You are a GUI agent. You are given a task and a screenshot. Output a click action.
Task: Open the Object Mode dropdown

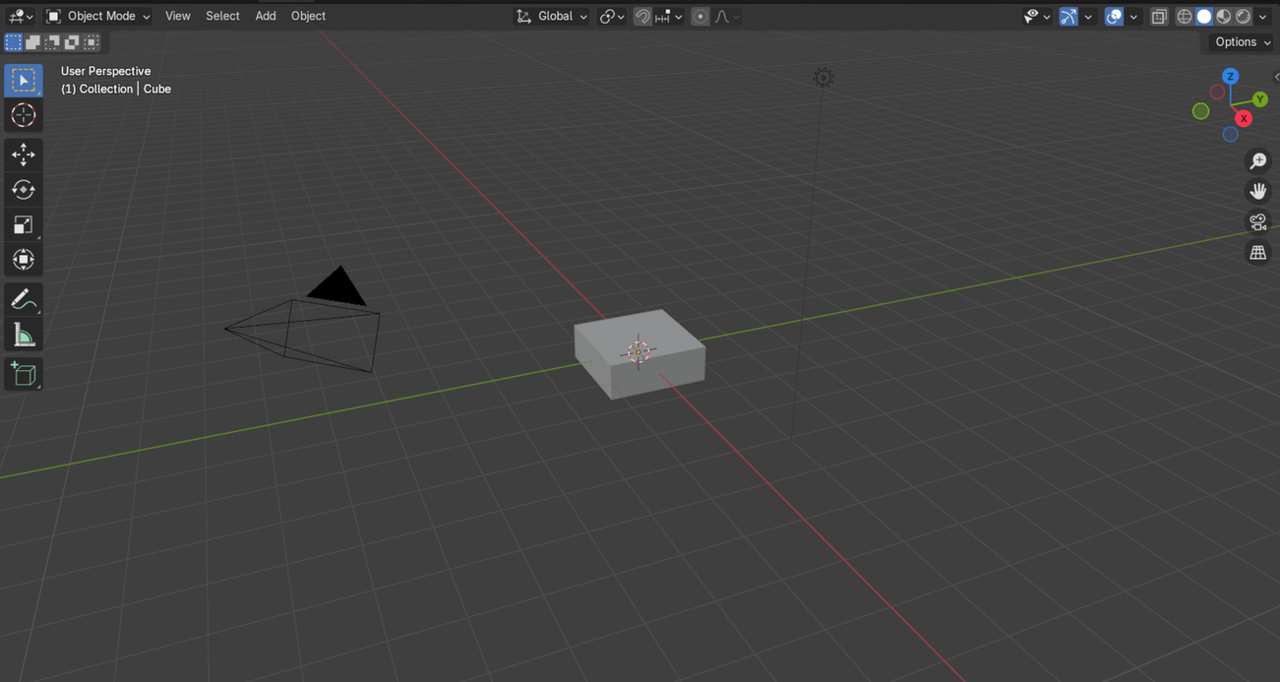(x=98, y=16)
